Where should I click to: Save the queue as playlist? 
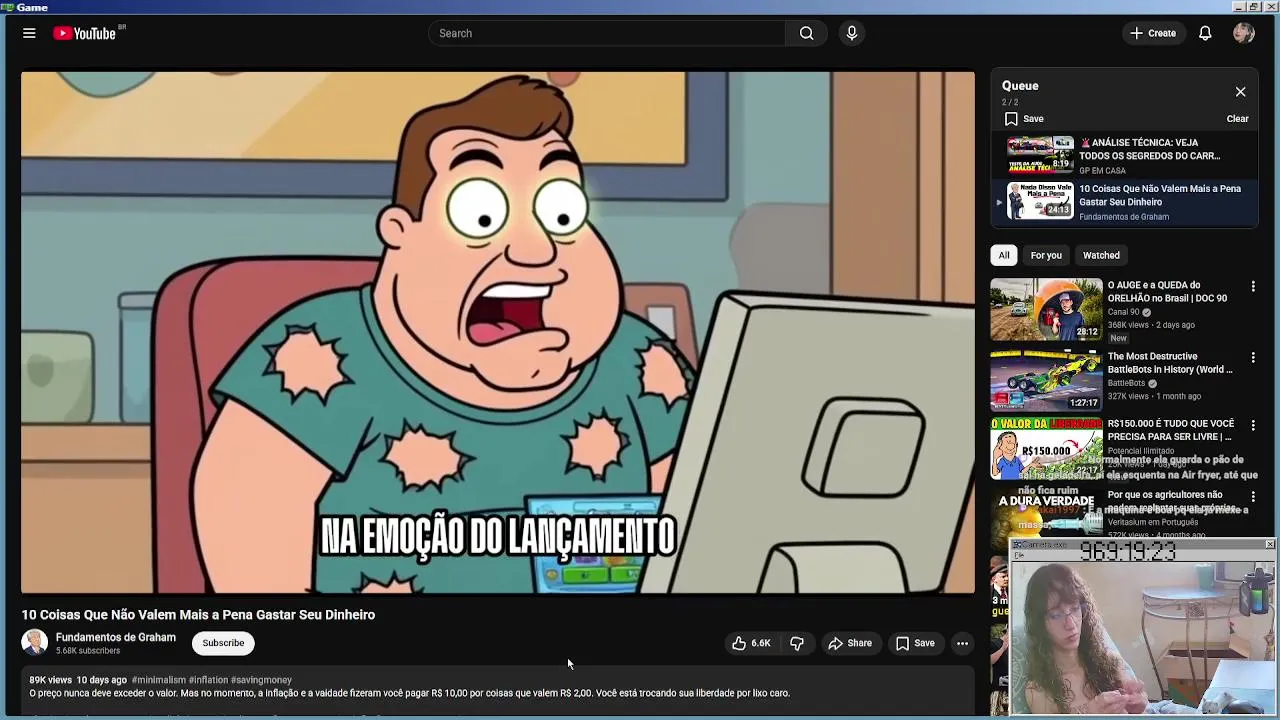coord(1024,118)
